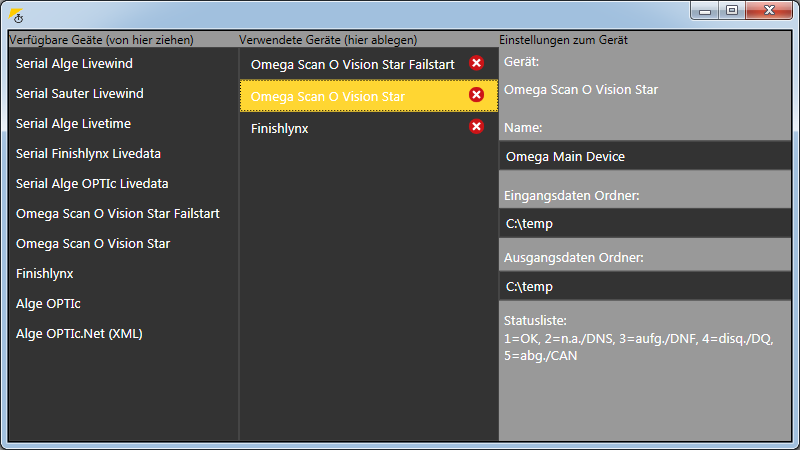
Task: Select used device Finishlynx row
Action: pos(369,128)
